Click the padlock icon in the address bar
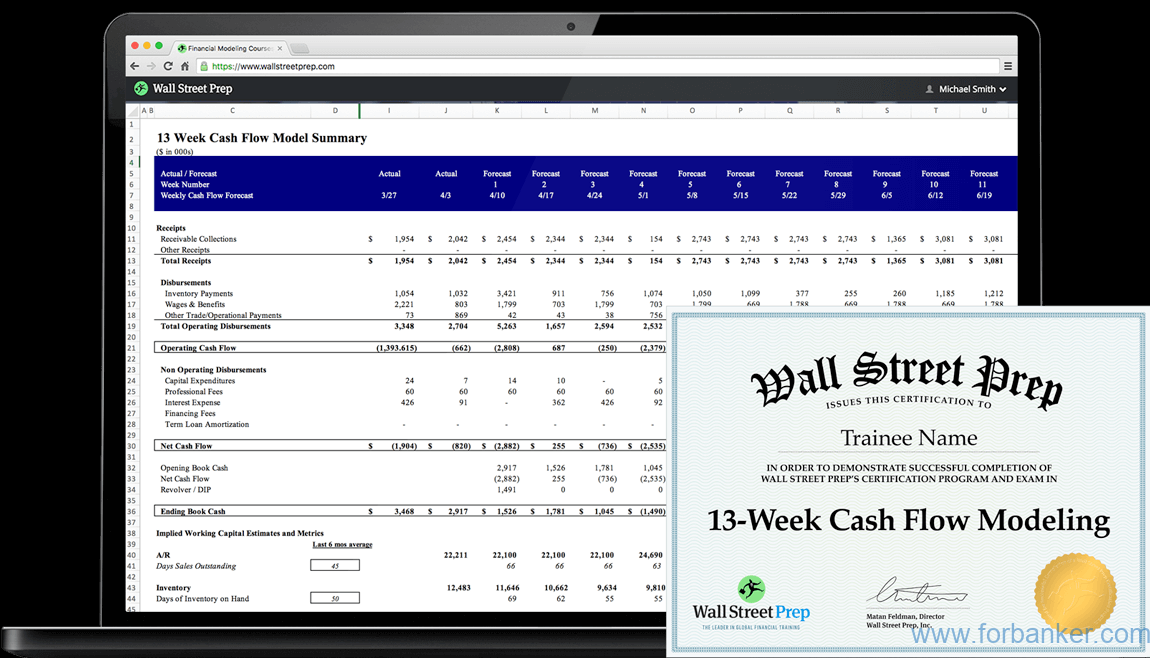1150x658 pixels. (x=203, y=65)
